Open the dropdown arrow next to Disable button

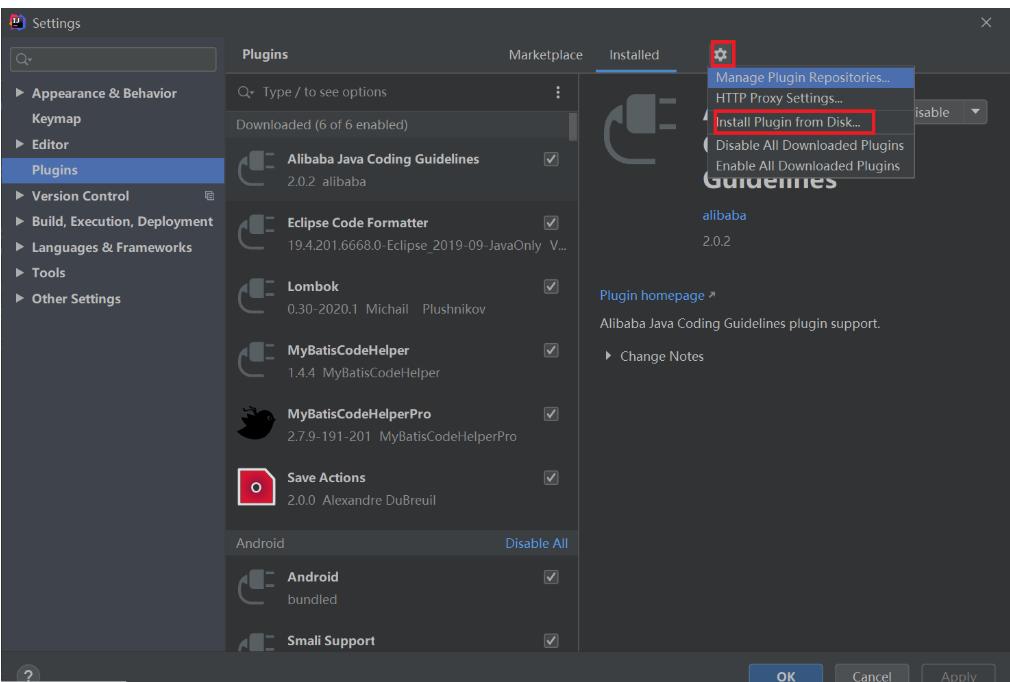976,114
